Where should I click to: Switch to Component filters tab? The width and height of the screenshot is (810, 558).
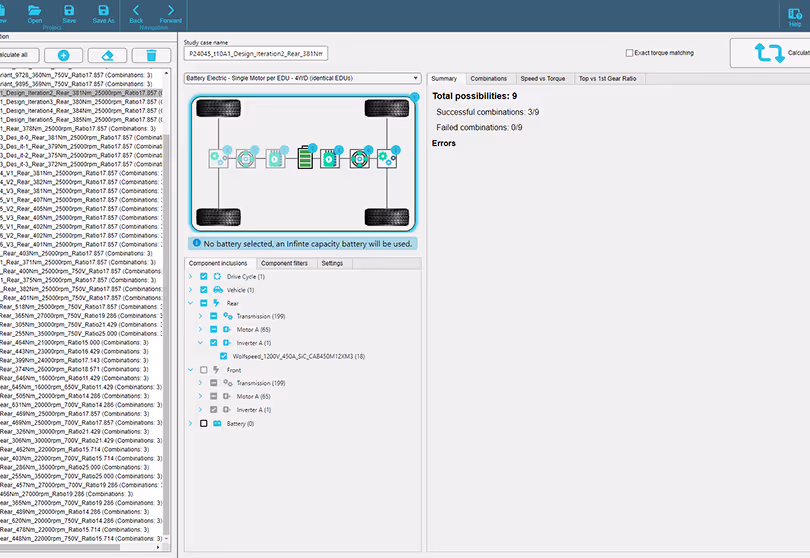pos(284,264)
